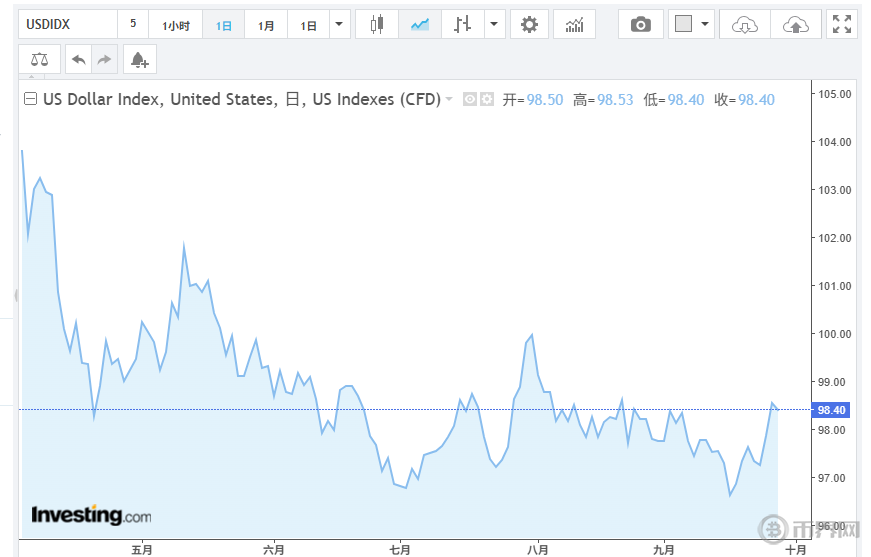Enter fullscreen mode
The image size is (871, 557).
pyautogui.click(x=843, y=25)
